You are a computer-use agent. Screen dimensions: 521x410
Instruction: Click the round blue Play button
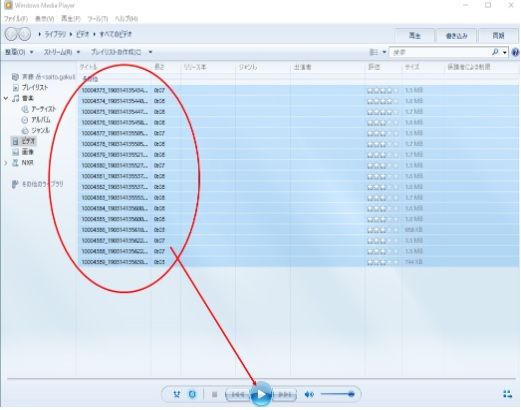[x=261, y=395]
